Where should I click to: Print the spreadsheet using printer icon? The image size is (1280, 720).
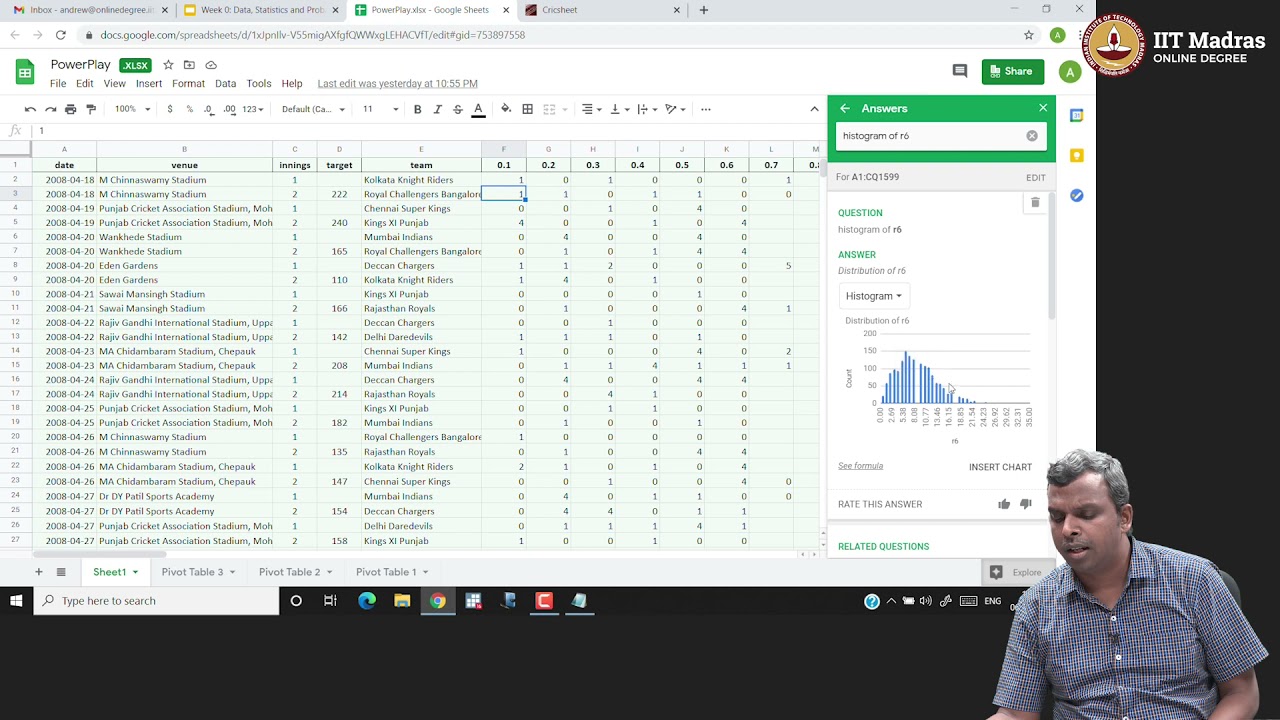pos(70,109)
